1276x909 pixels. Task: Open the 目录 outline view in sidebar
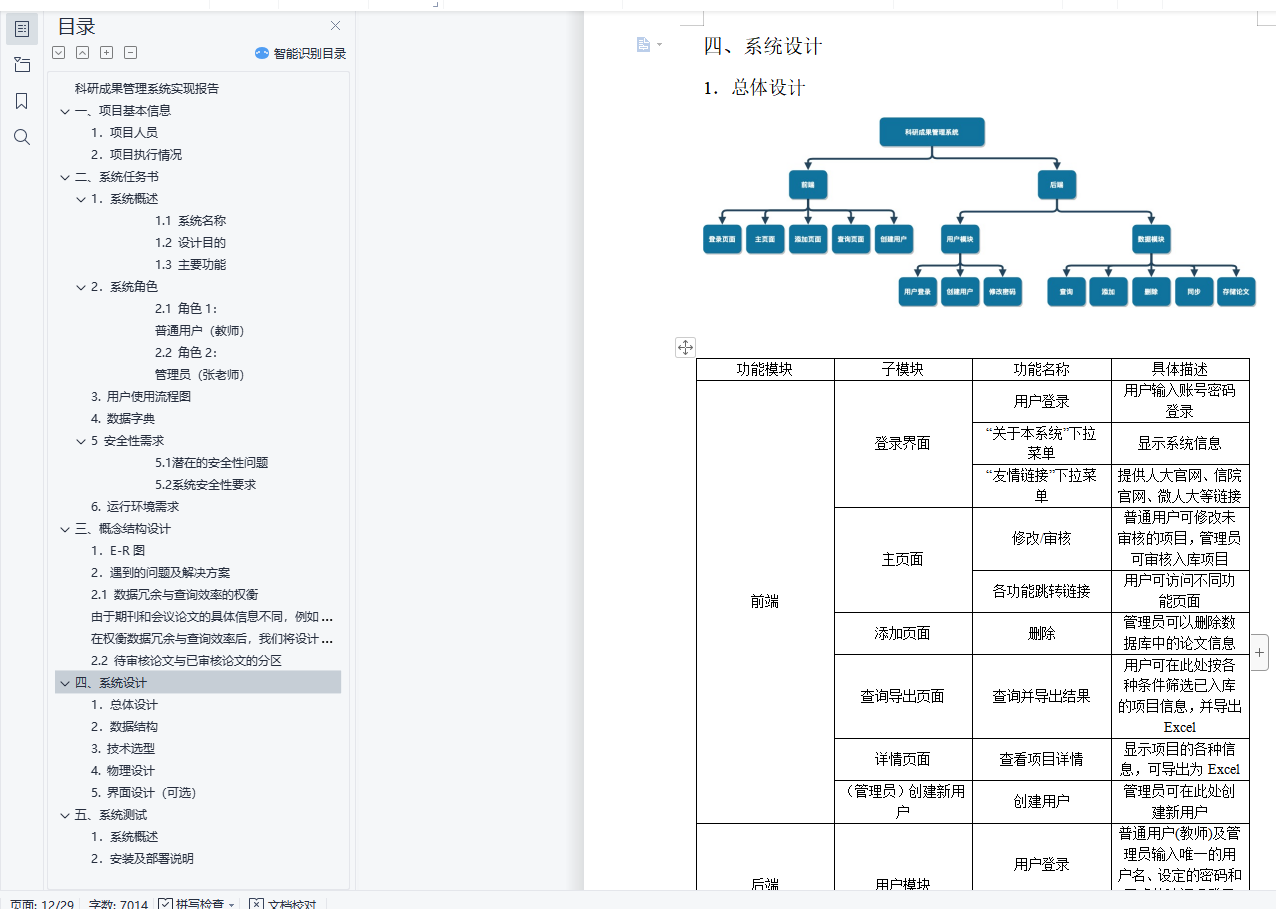22,29
